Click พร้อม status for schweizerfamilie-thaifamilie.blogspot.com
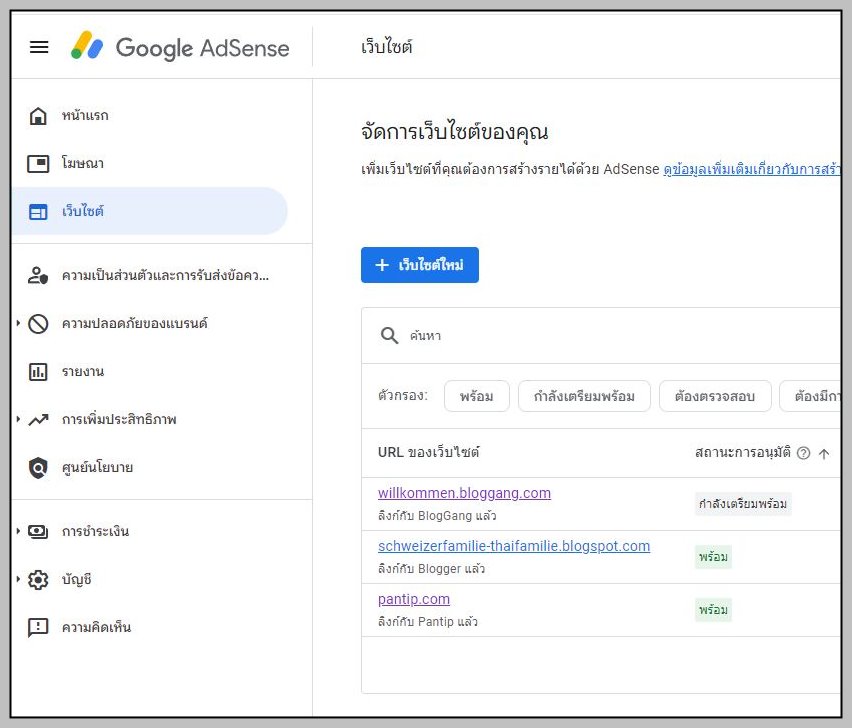This screenshot has height=728, width=852. click(x=713, y=557)
